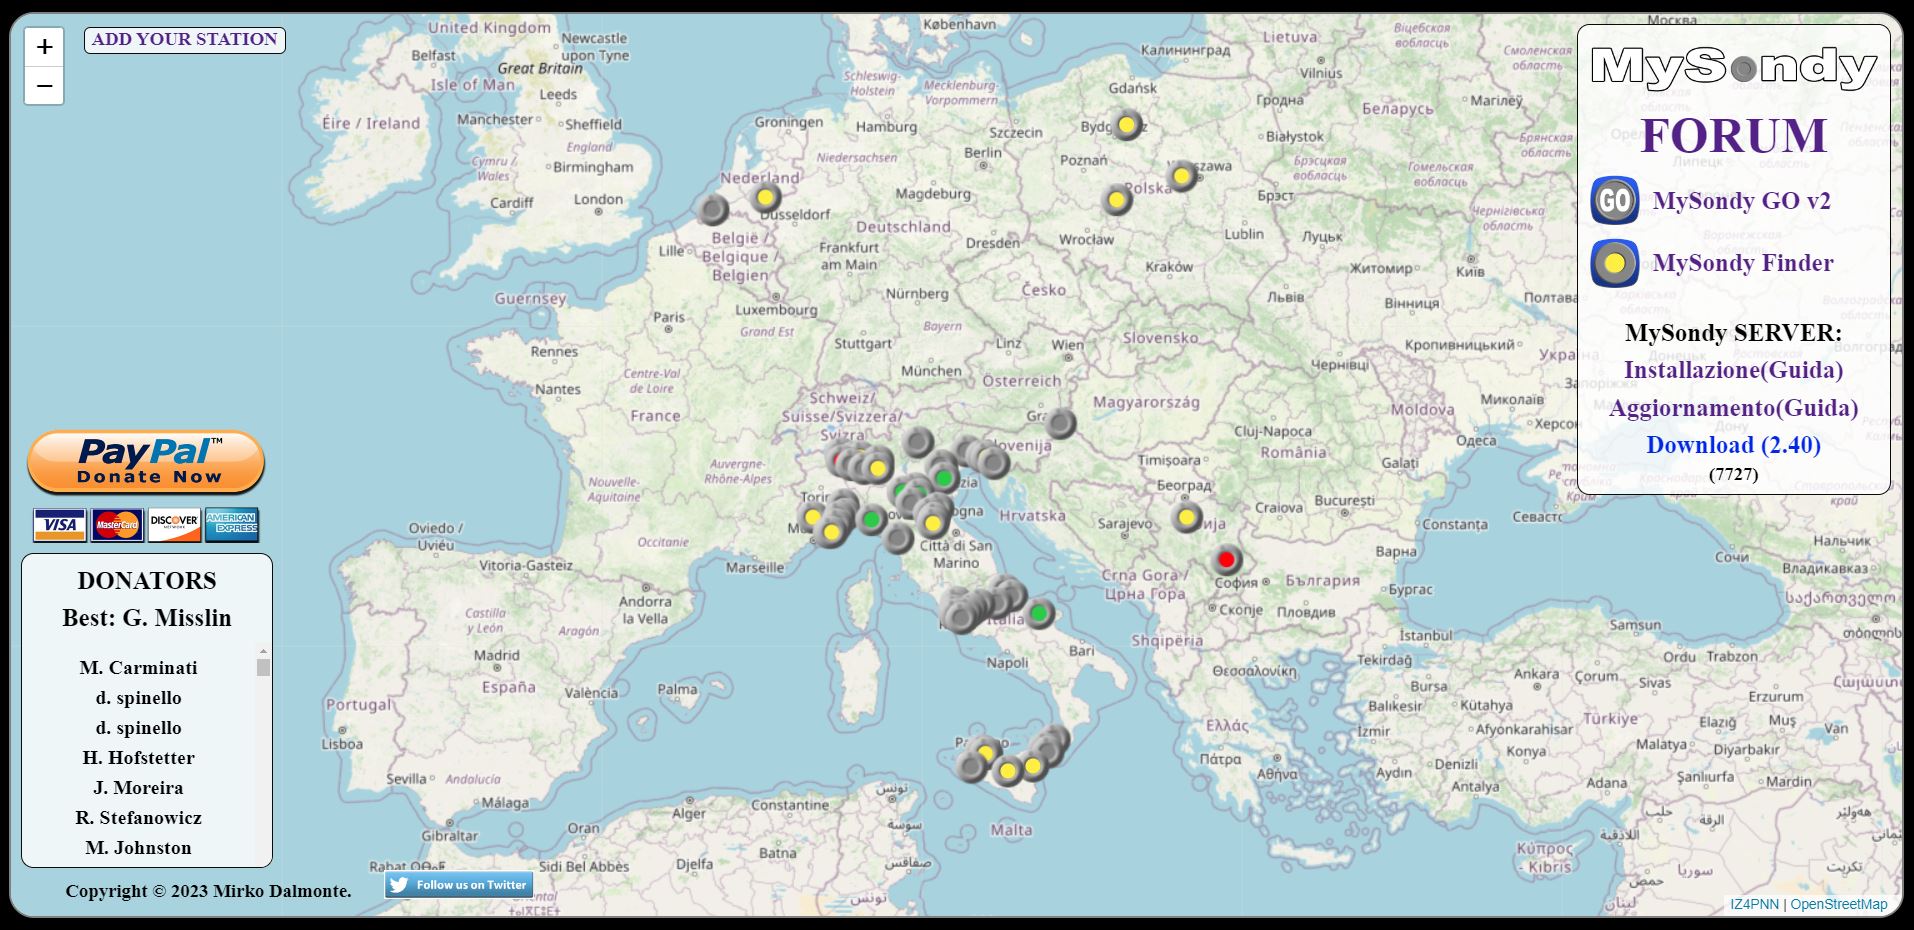The width and height of the screenshot is (1914, 930).
Task: Open the FORUM link
Action: (1733, 136)
